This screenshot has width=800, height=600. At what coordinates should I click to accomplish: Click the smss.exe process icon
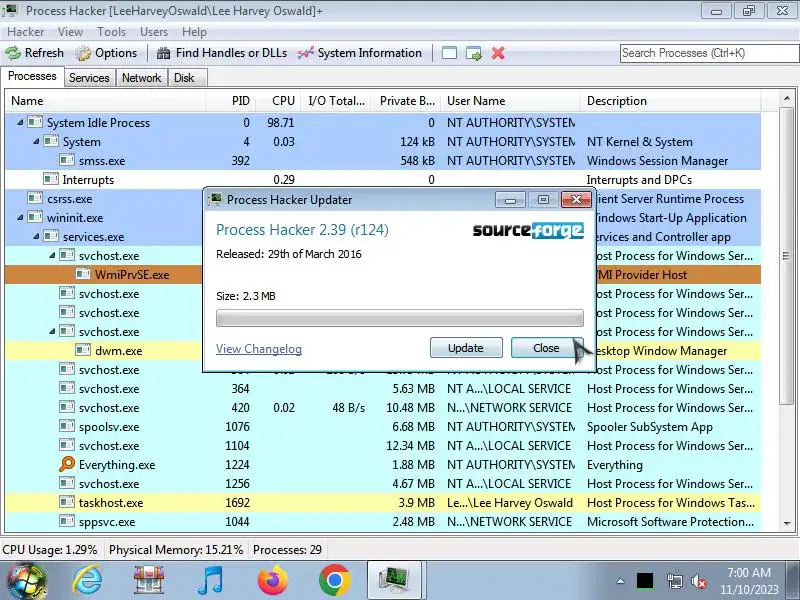[x=67, y=160]
